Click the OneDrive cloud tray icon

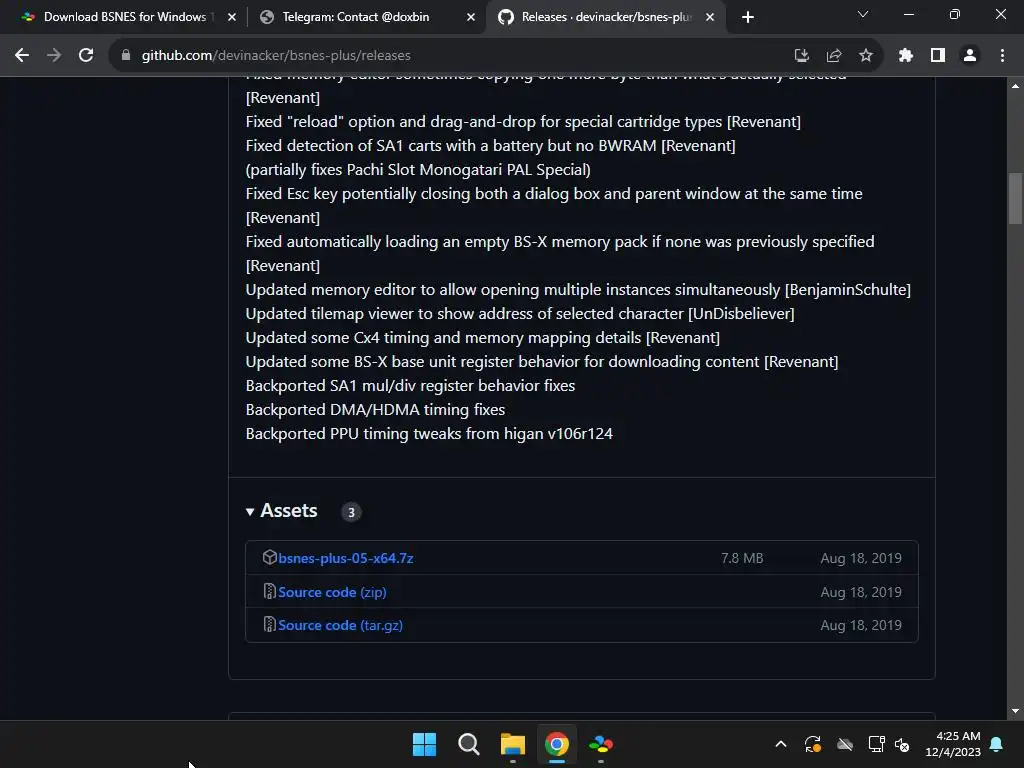[x=845, y=744]
